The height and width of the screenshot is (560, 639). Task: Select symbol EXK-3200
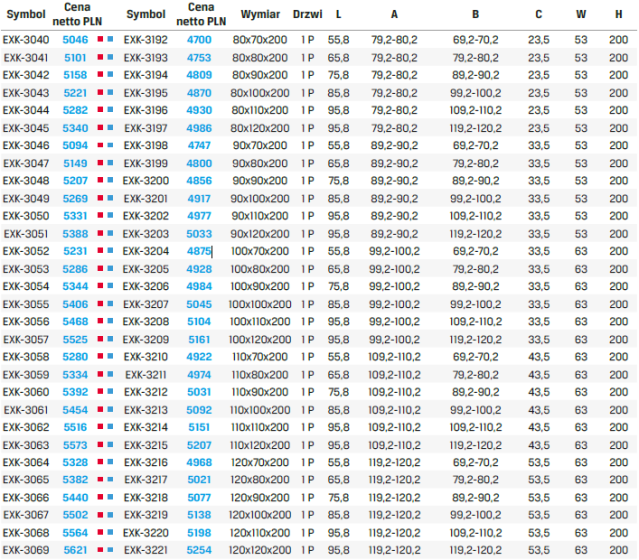[x=145, y=181]
